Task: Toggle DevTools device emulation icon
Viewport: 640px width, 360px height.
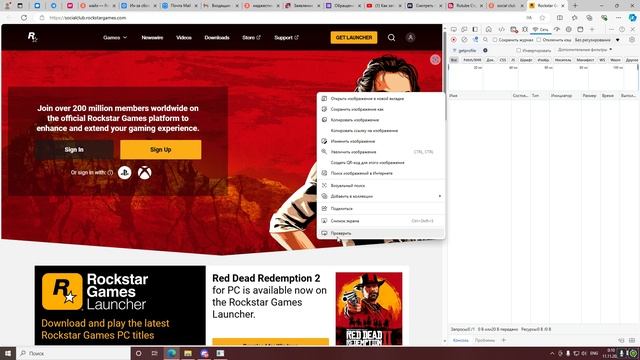Action: pos(464,29)
